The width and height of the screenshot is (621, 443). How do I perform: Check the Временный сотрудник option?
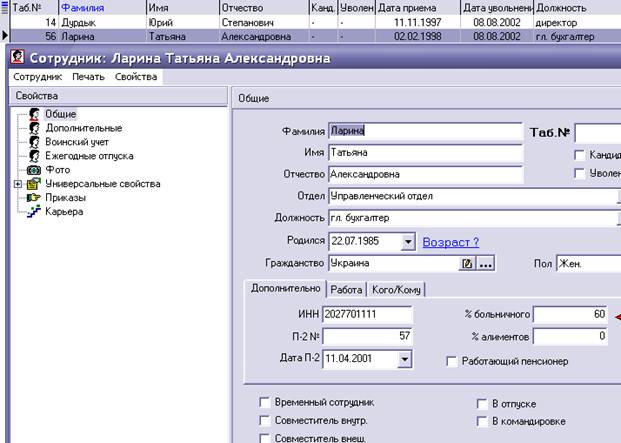(264, 403)
